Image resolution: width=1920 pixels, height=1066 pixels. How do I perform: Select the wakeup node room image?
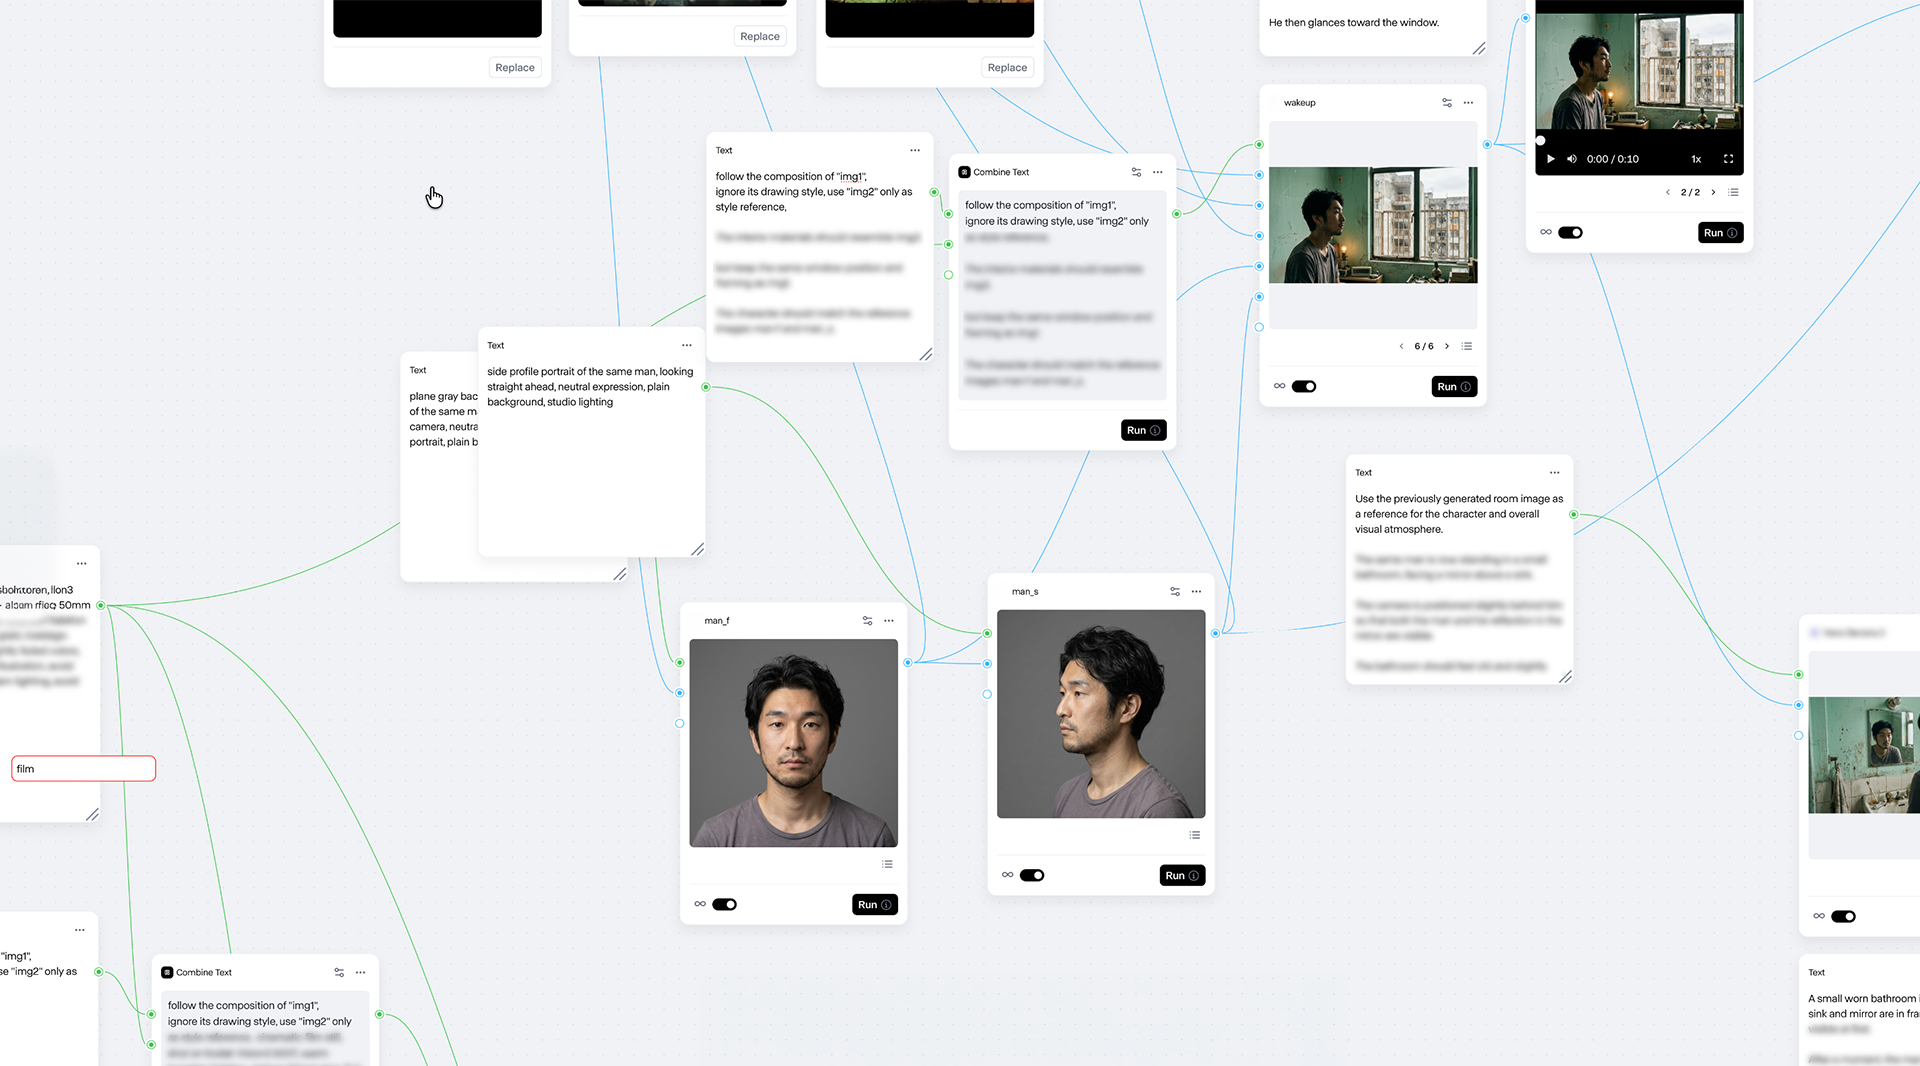[1373, 225]
